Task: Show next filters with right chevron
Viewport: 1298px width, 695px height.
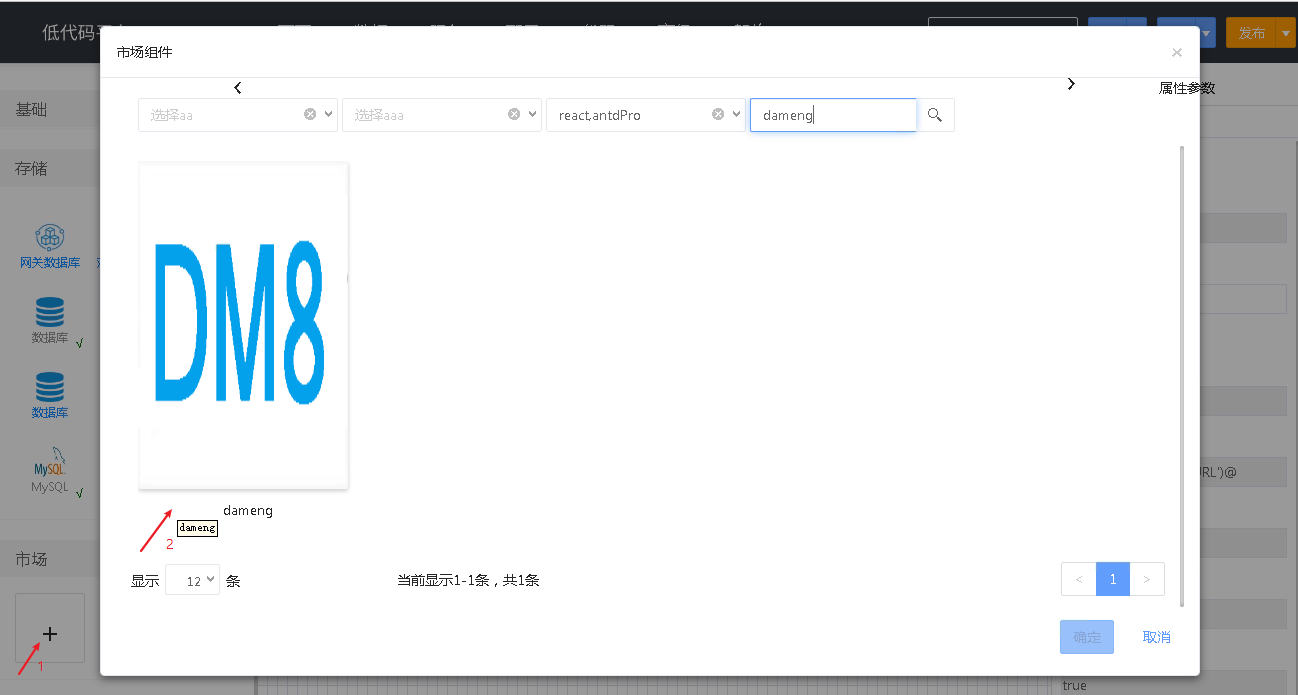Action: [x=1071, y=84]
